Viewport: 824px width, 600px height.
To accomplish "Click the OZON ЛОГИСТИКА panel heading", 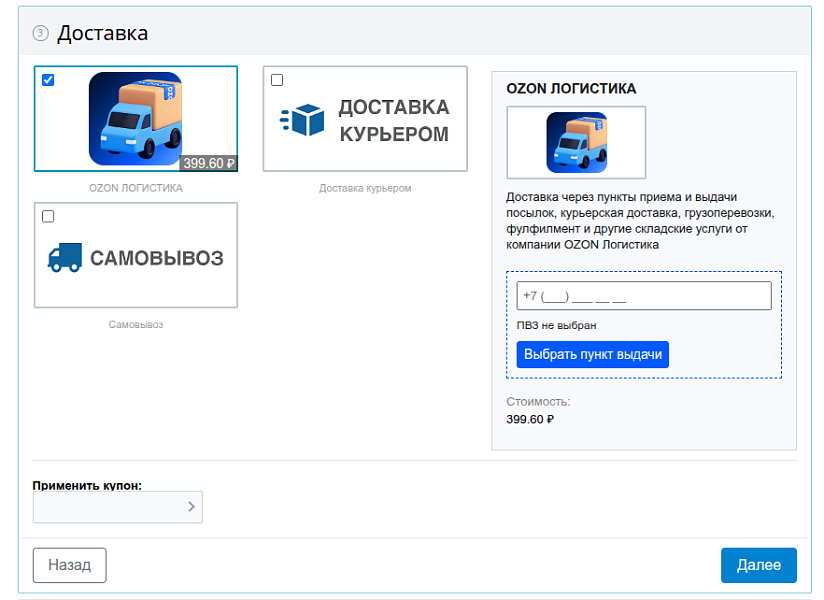I will point(571,88).
